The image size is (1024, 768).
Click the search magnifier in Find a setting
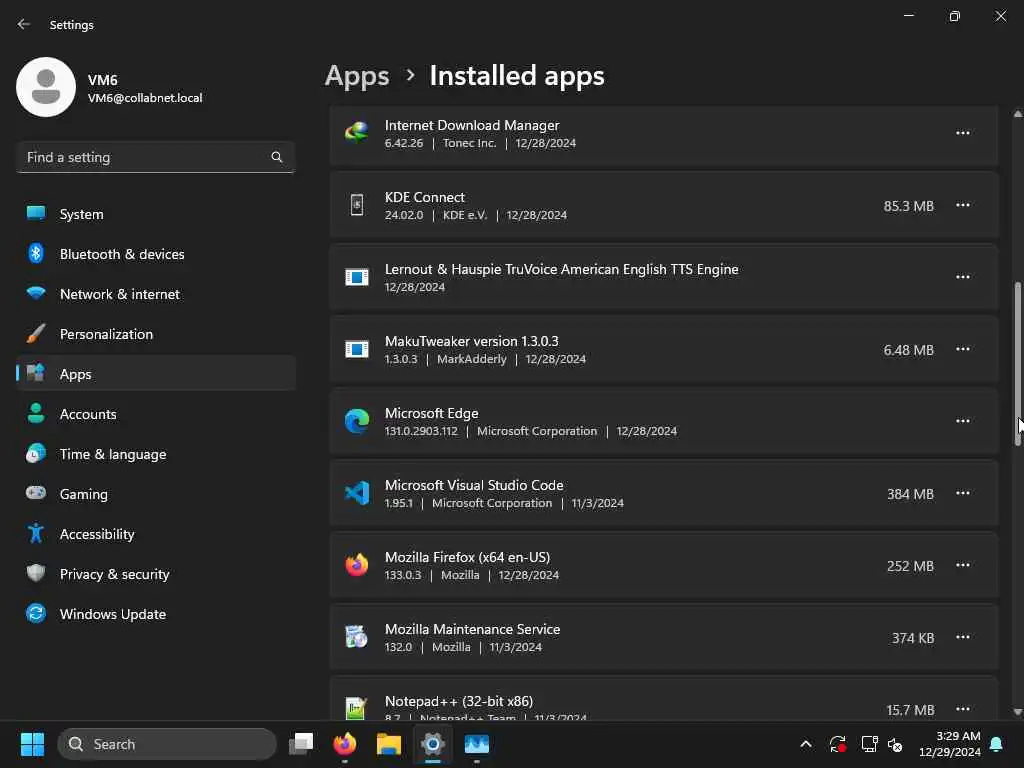click(277, 157)
